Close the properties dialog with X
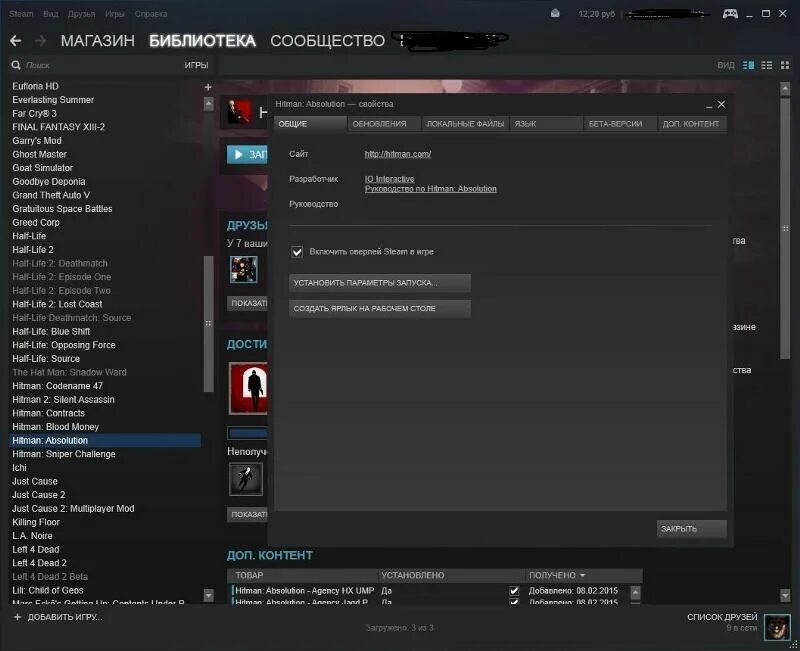This screenshot has height=651, width=800. tap(721, 104)
